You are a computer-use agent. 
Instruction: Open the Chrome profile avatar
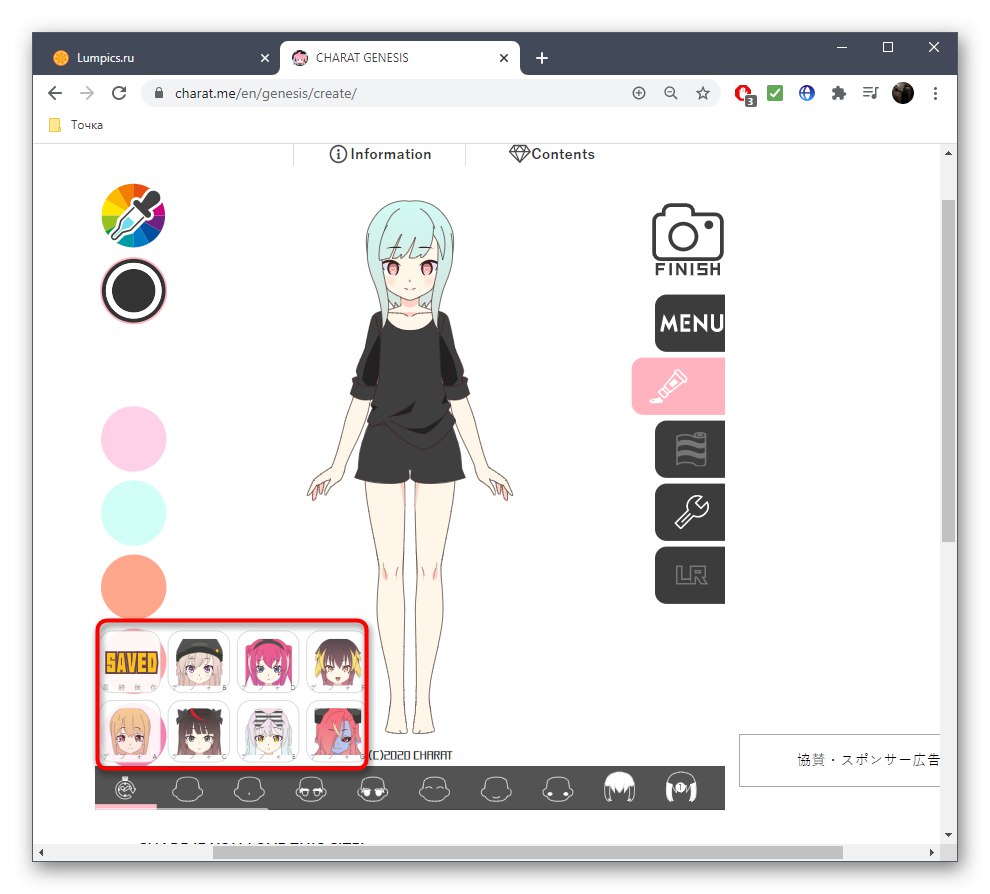tap(903, 93)
